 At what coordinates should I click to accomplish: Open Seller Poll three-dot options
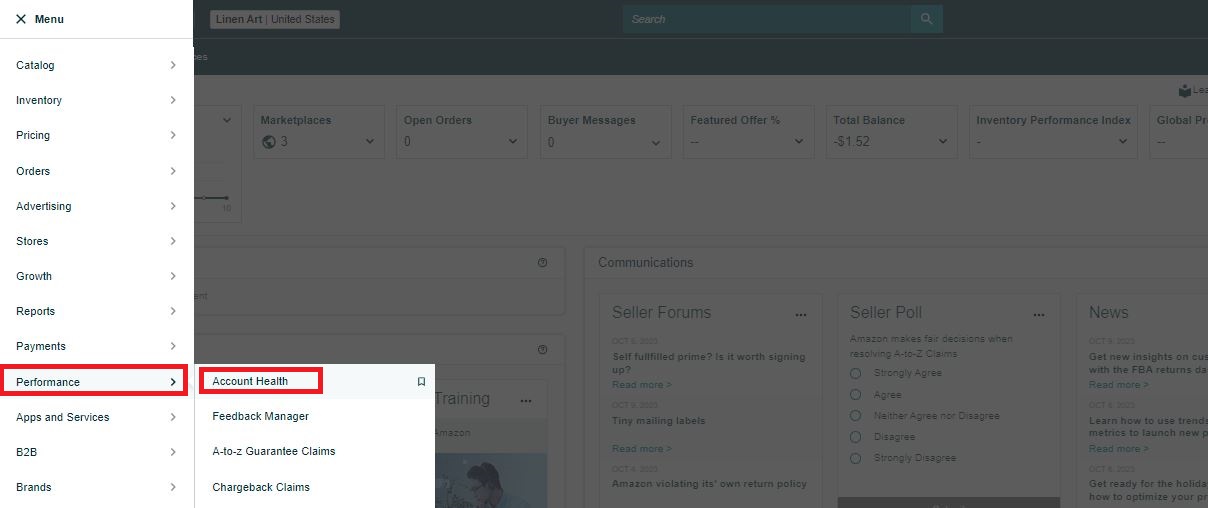[1039, 314]
